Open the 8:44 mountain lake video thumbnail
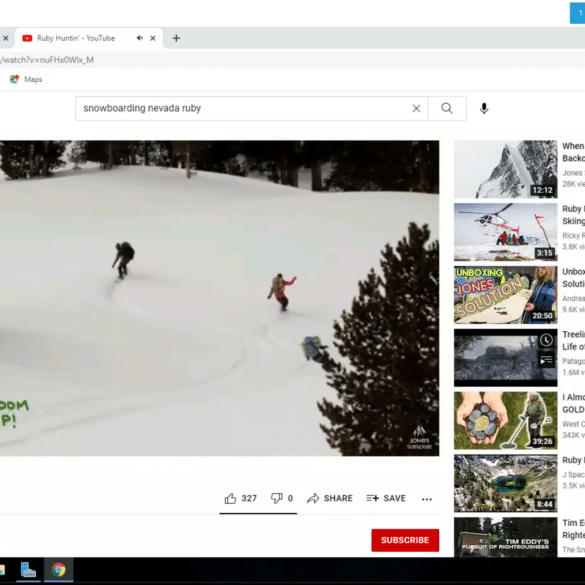Image resolution: width=585 pixels, height=585 pixels. (x=506, y=483)
